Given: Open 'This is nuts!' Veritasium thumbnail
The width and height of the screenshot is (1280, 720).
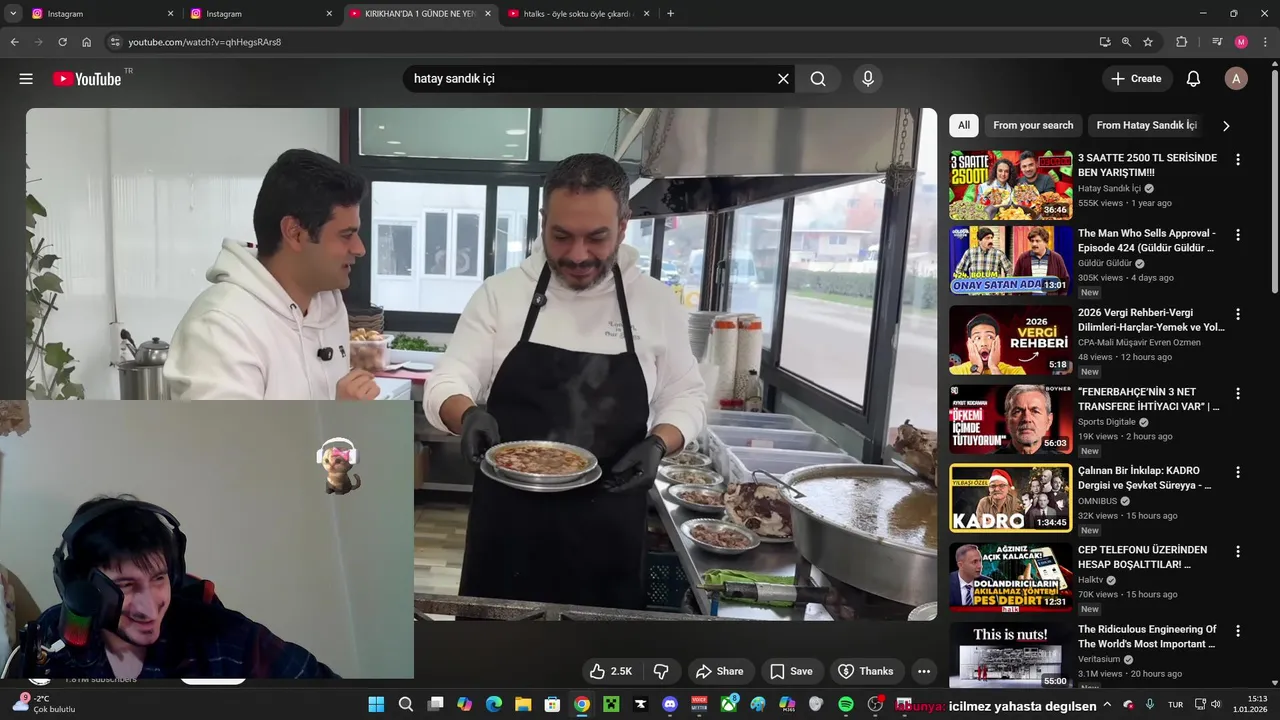Looking at the screenshot, I should point(1011,654).
